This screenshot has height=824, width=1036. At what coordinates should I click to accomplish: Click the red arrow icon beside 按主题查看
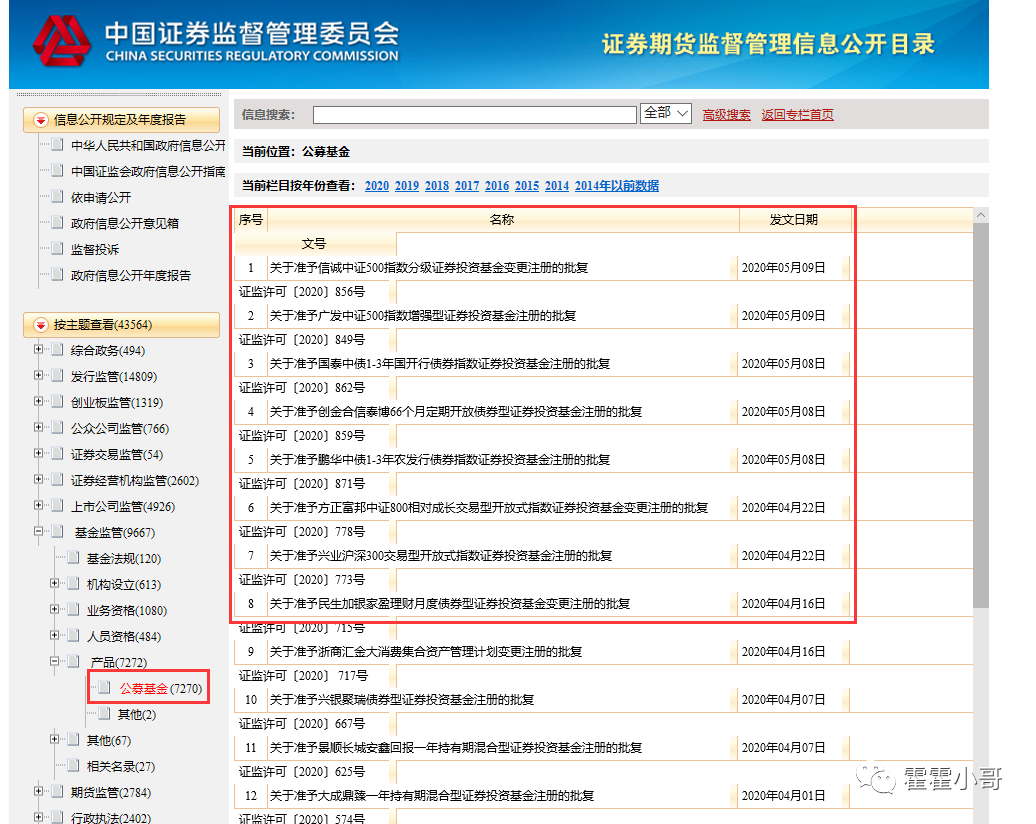(x=41, y=325)
